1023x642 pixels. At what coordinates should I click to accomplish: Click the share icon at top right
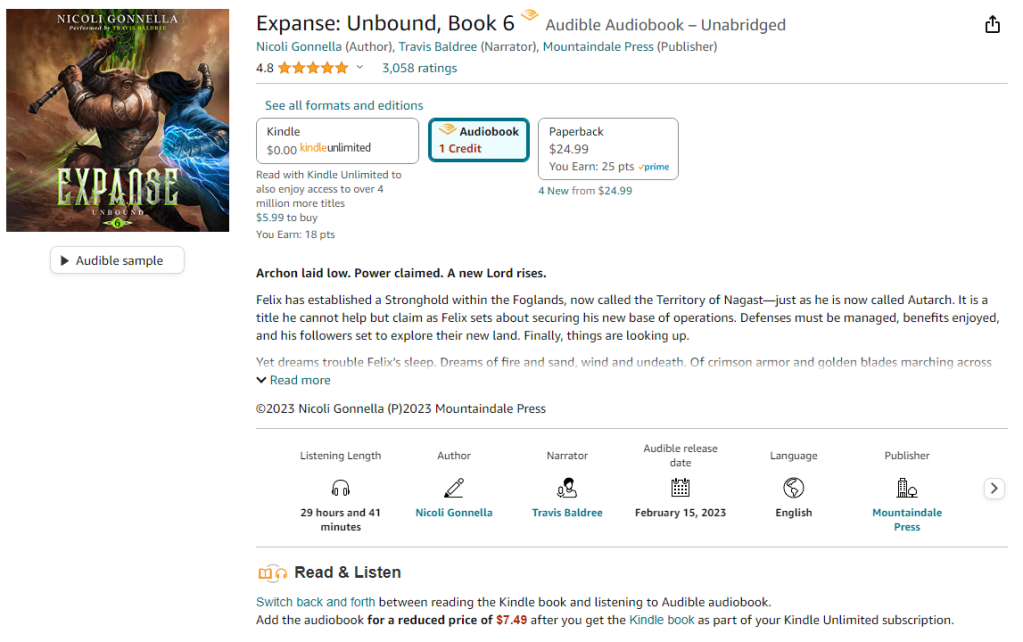click(992, 25)
